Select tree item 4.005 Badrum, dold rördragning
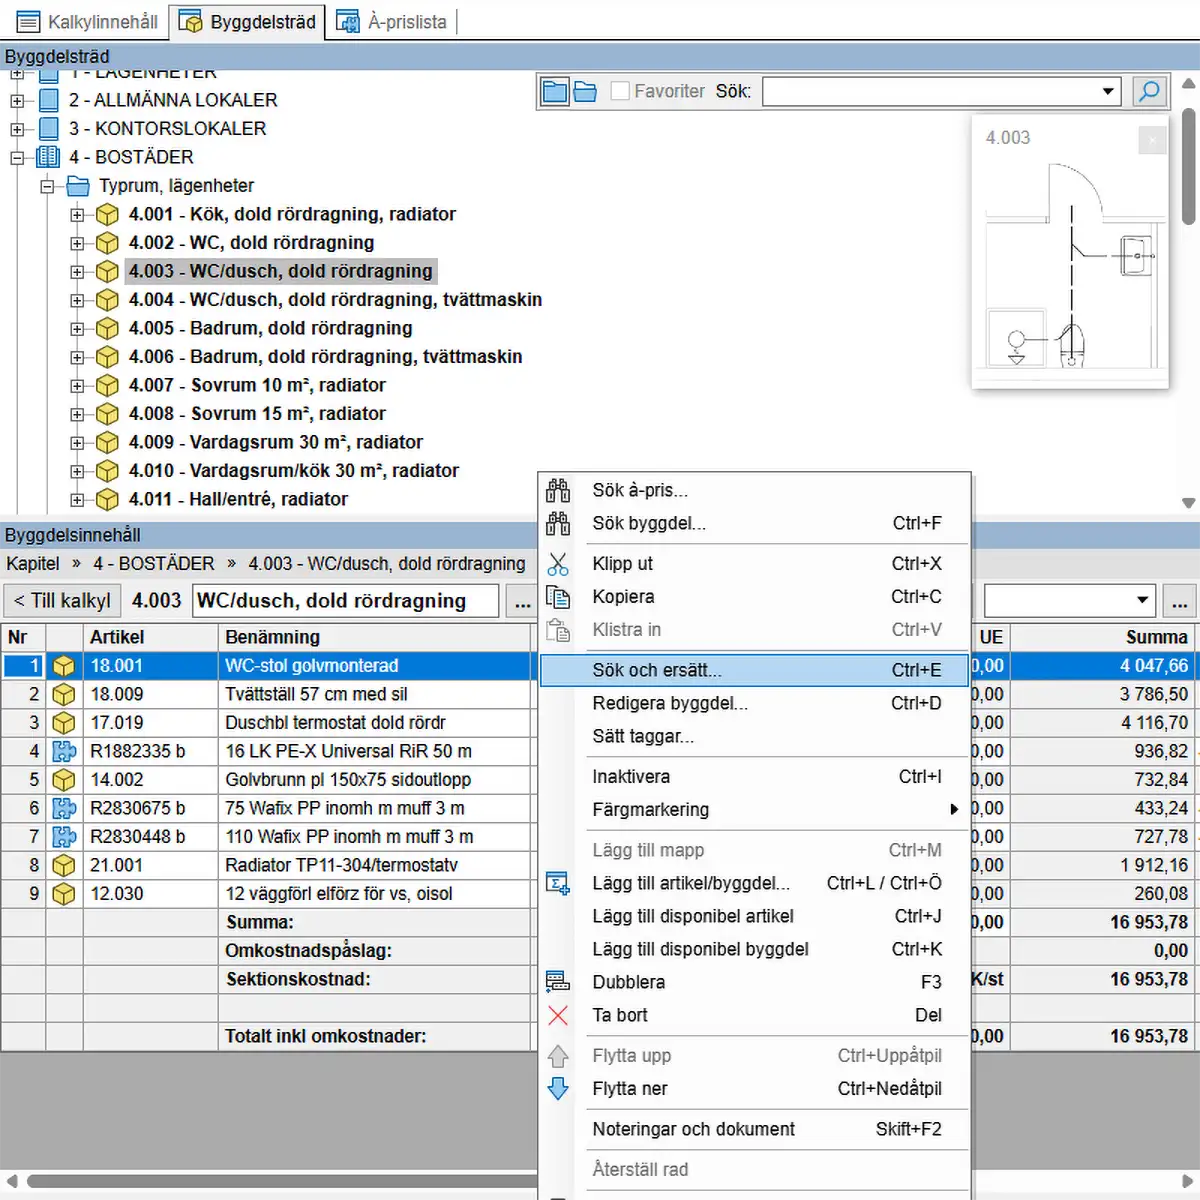Viewport: 1200px width, 1200px height. (270, 328)
